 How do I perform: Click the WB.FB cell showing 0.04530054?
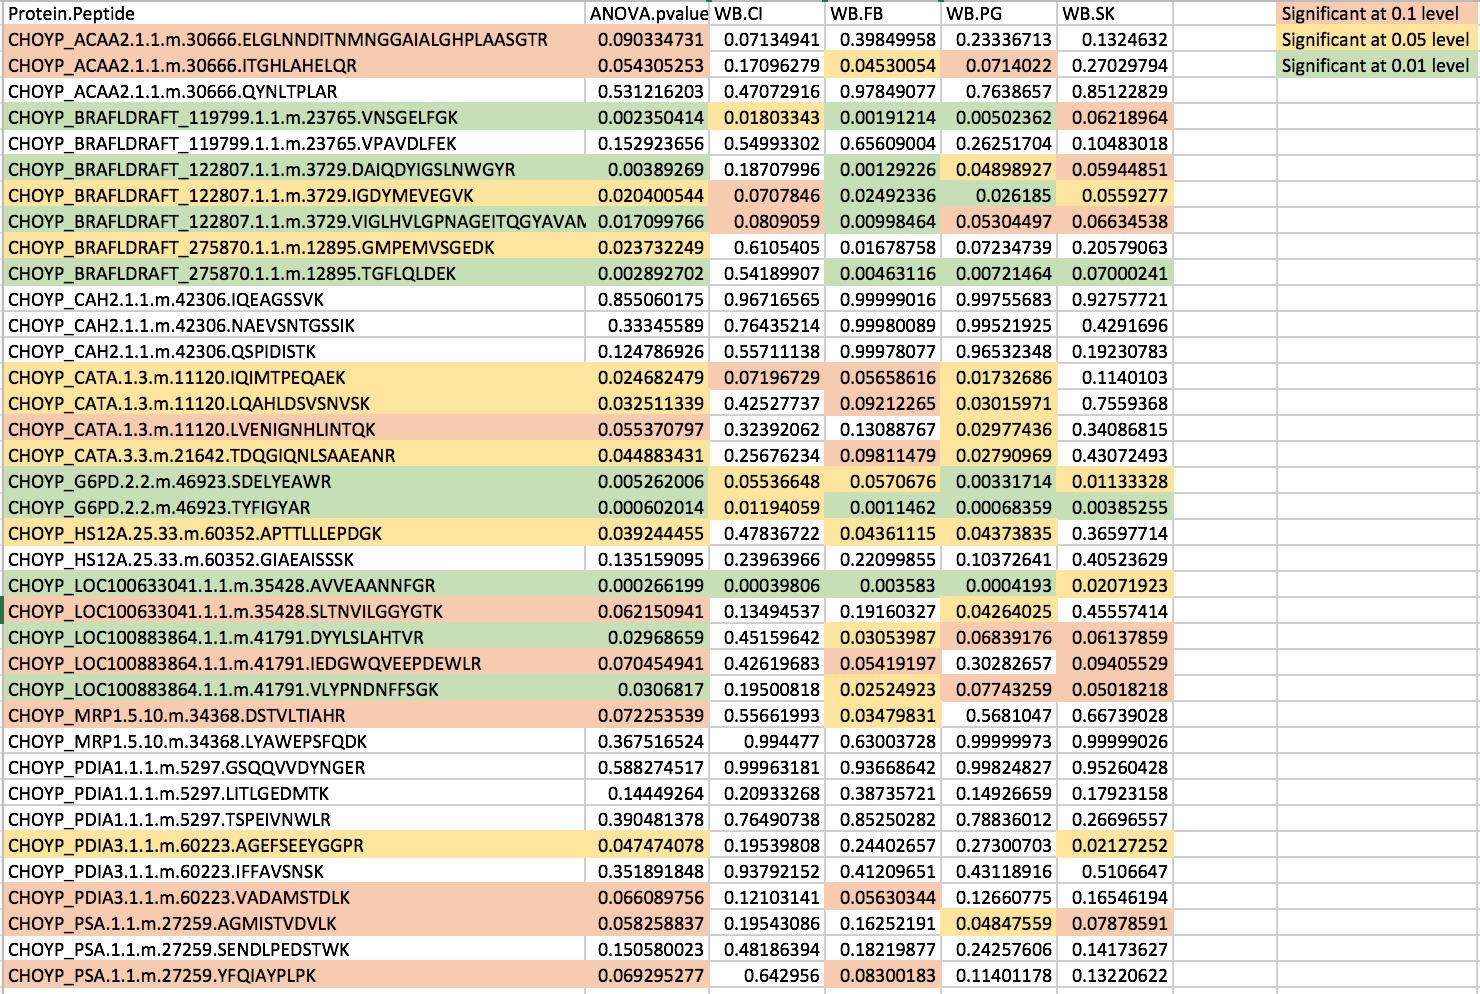[883, 66]
